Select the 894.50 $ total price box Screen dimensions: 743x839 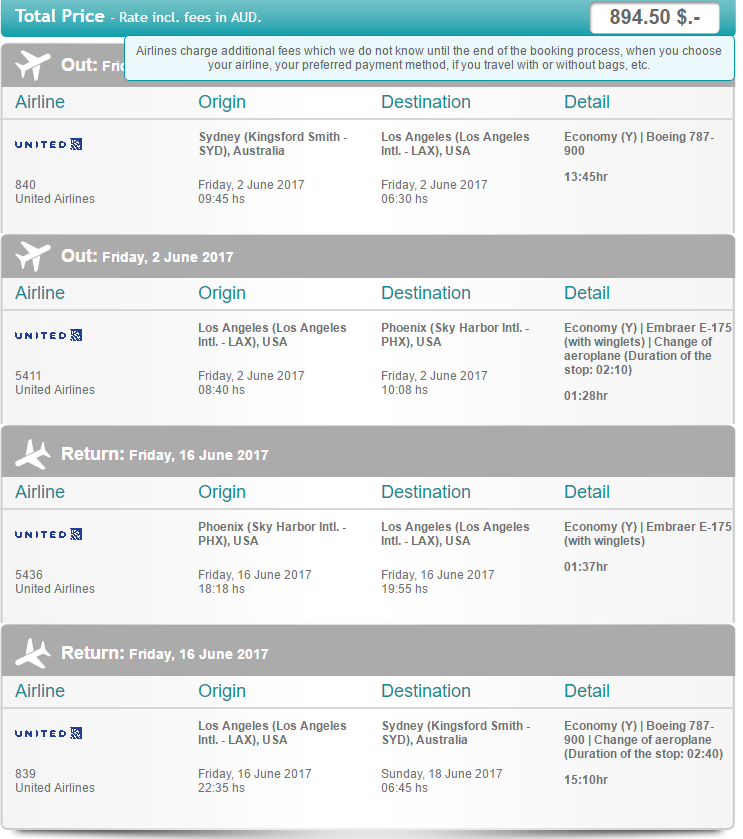654,18
